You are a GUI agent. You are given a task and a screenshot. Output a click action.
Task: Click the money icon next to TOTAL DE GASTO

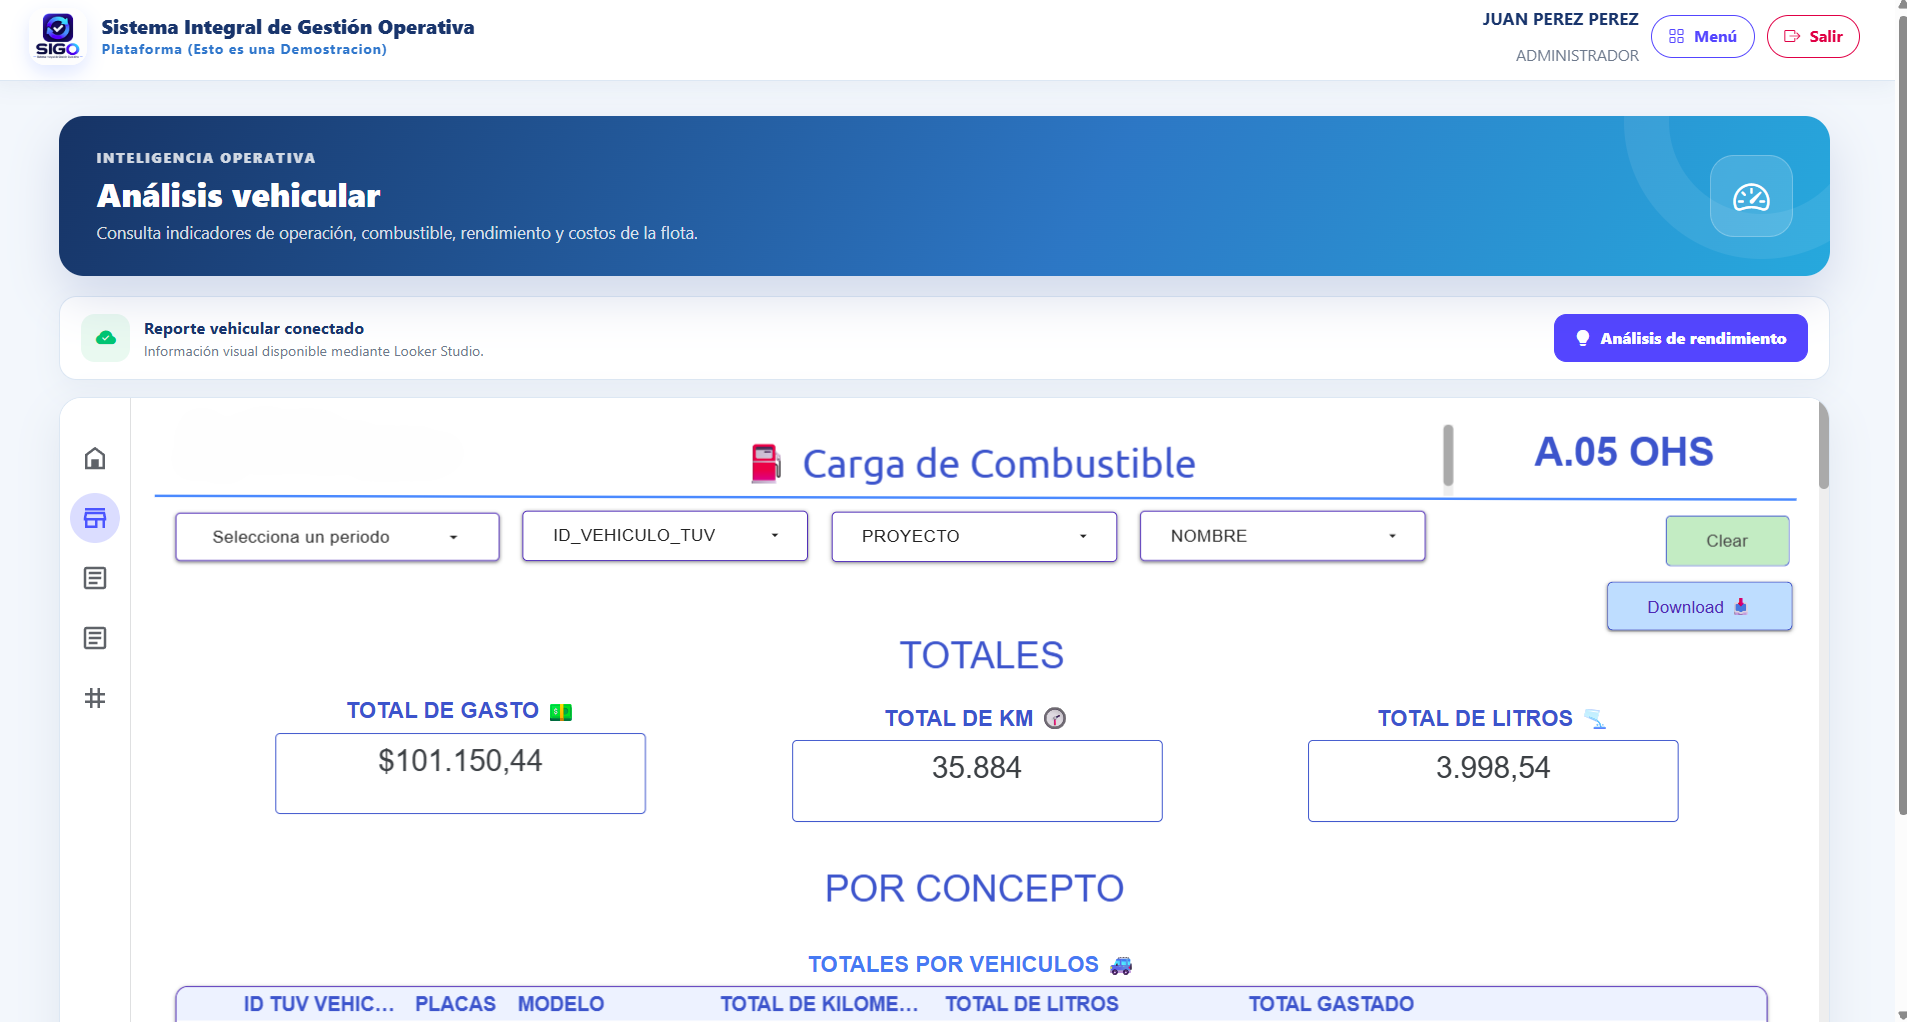(561, 712)
